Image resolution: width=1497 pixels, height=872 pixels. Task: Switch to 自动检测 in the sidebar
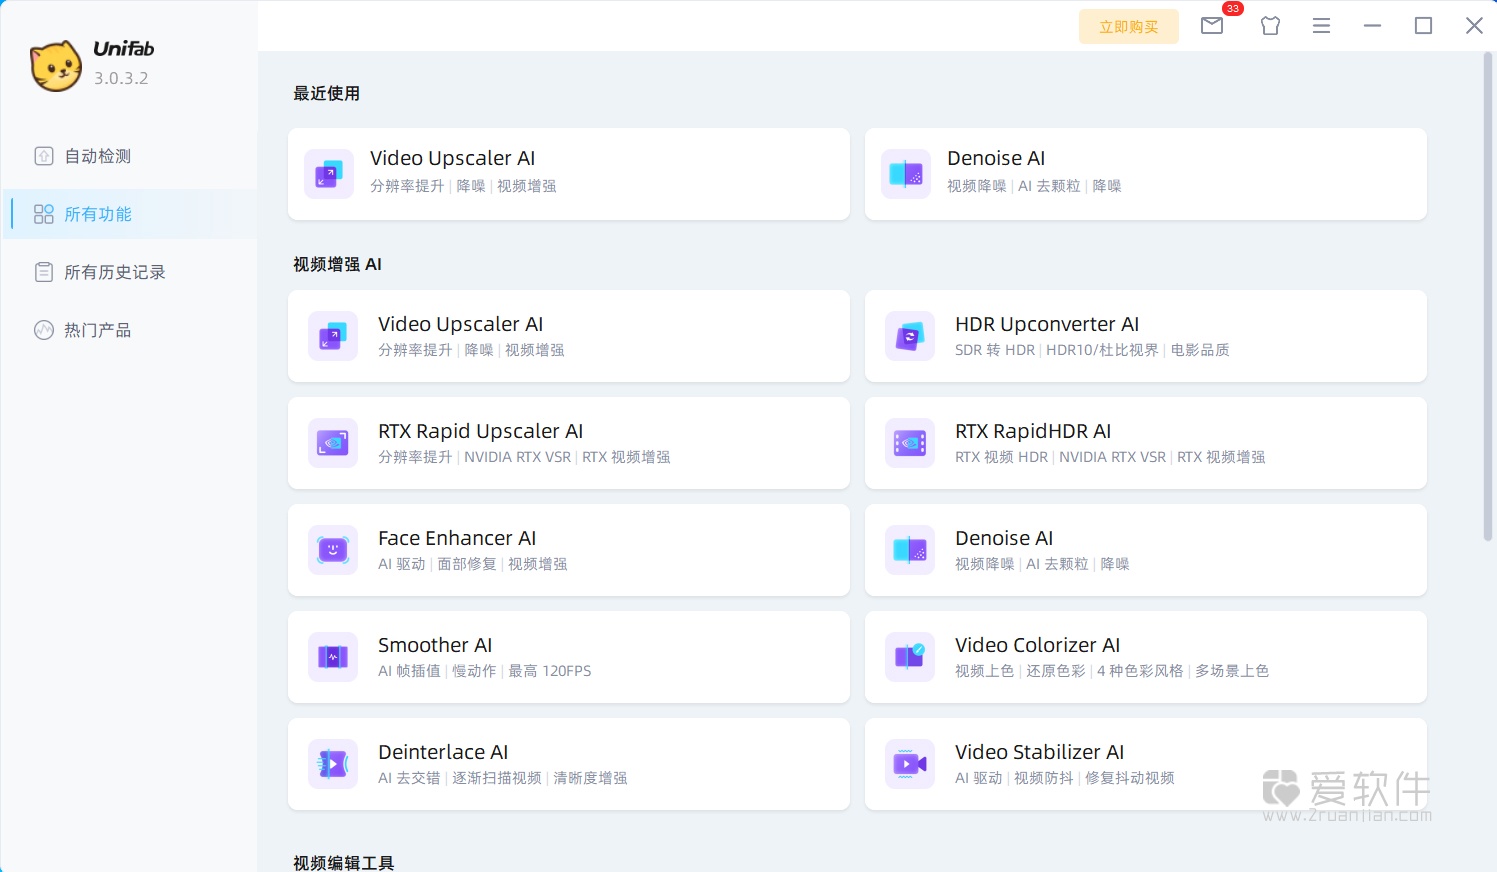tap(96, 155)
